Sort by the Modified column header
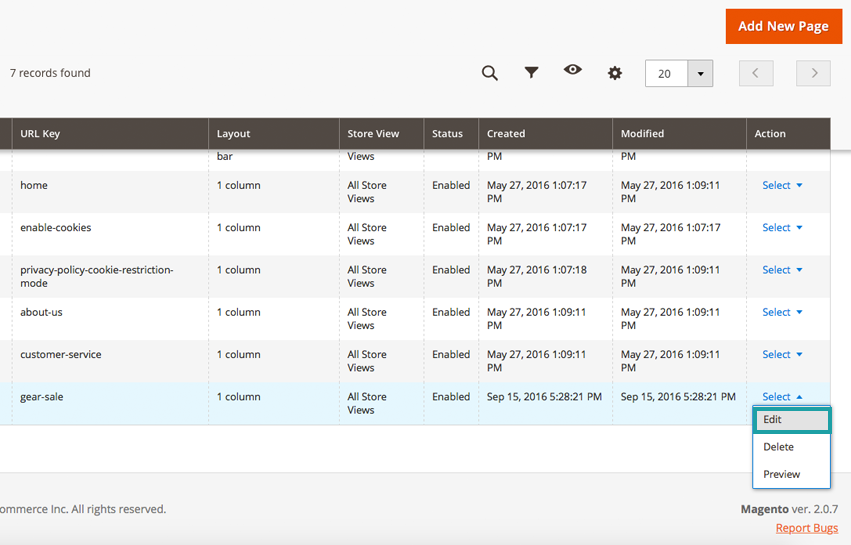 pyautogui.click(x=642, y=134)
